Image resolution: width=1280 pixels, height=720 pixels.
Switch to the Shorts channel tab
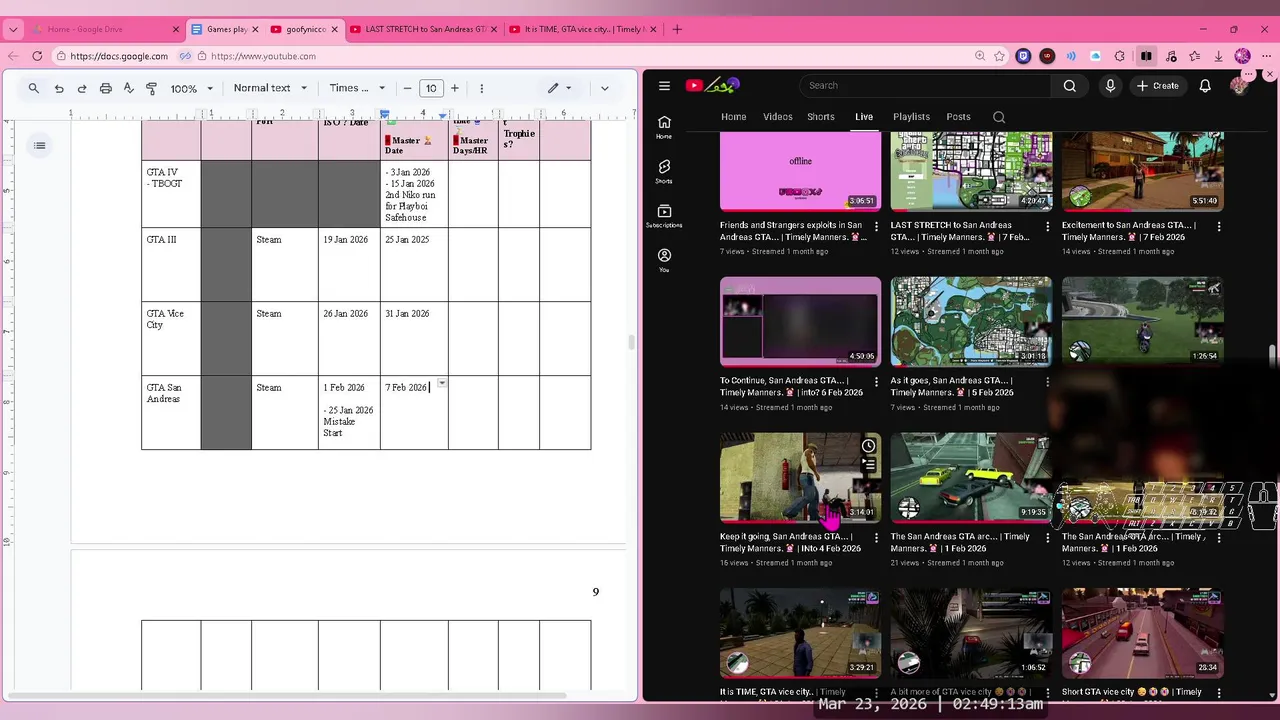coord(821,117)
